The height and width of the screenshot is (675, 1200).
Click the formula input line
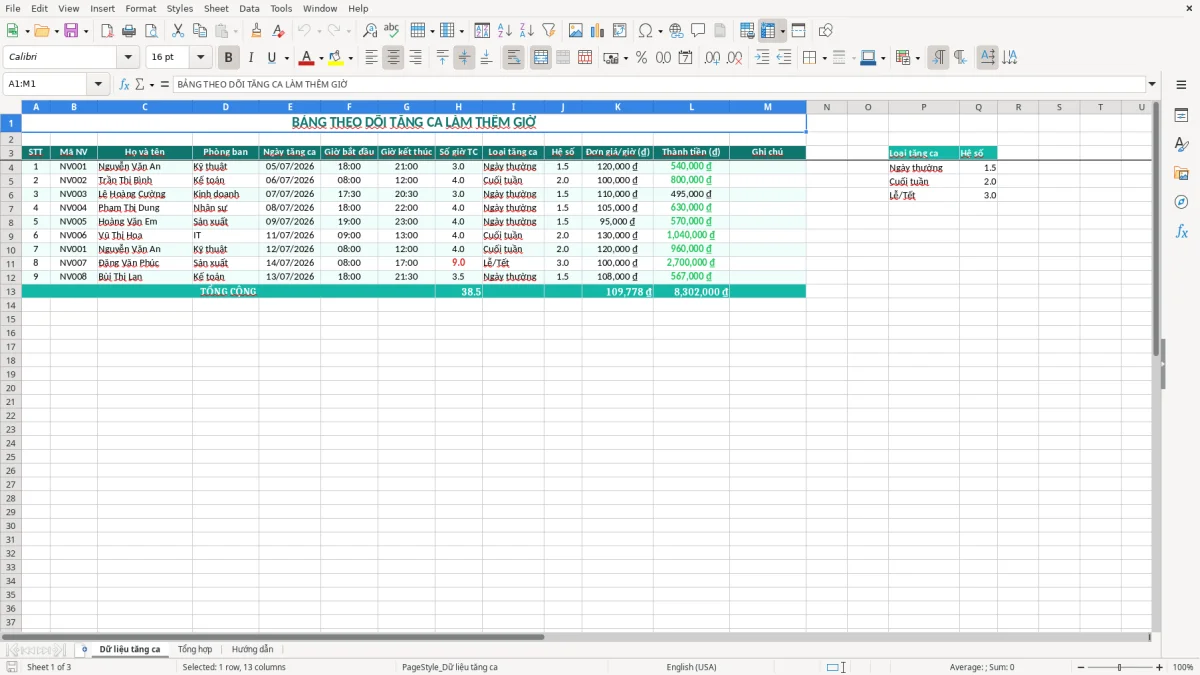pyautogui.click(x=658, y=84)
